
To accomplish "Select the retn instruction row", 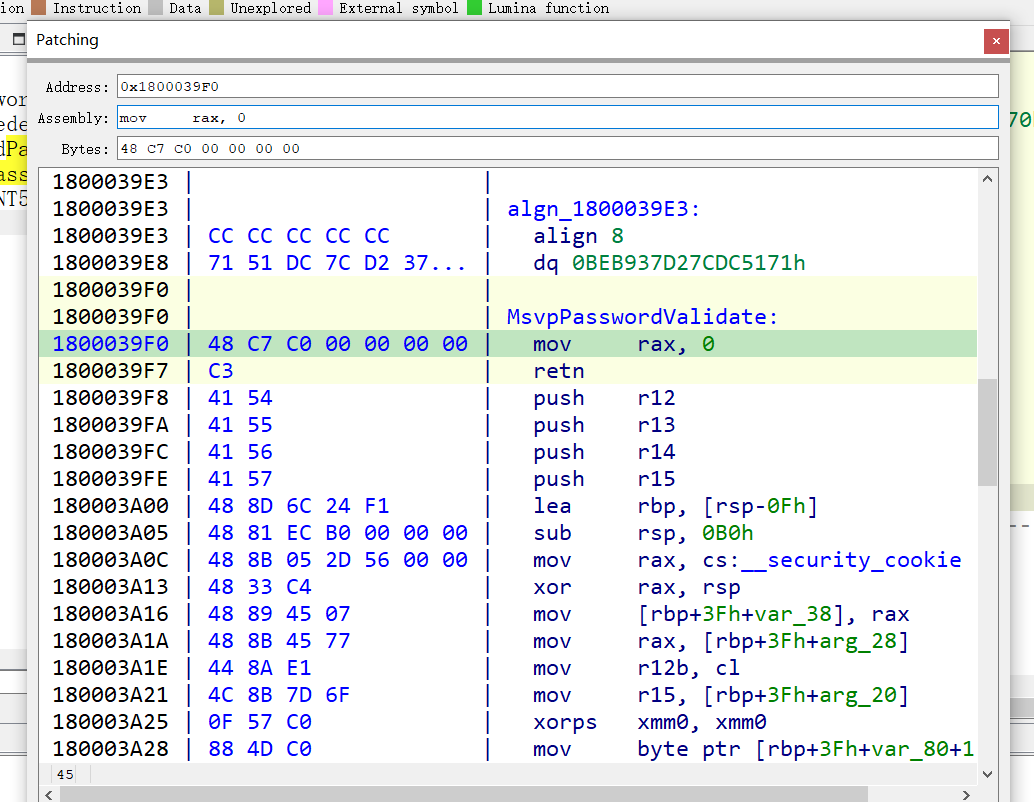I will point(559,371).
